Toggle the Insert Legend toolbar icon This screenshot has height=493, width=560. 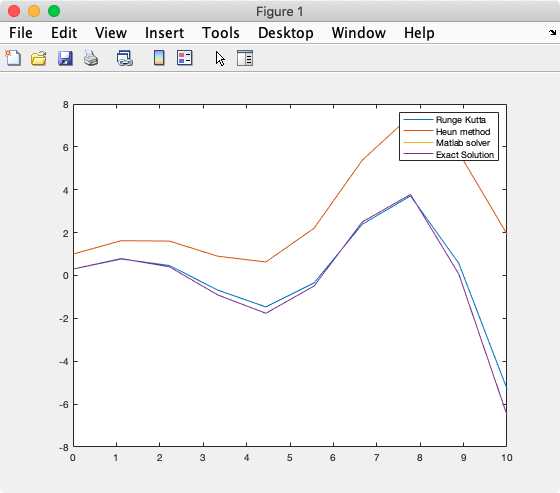click(185, 58)
